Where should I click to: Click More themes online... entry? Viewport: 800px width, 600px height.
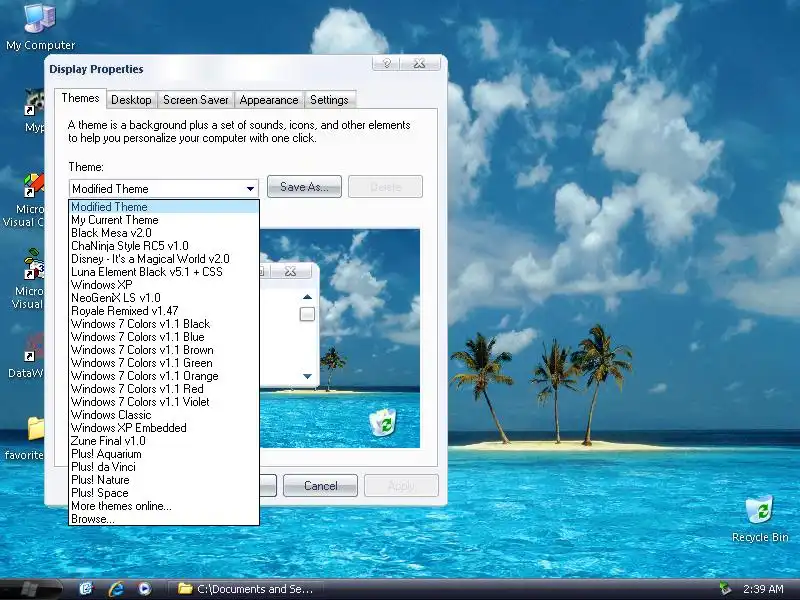coord(164,506)
